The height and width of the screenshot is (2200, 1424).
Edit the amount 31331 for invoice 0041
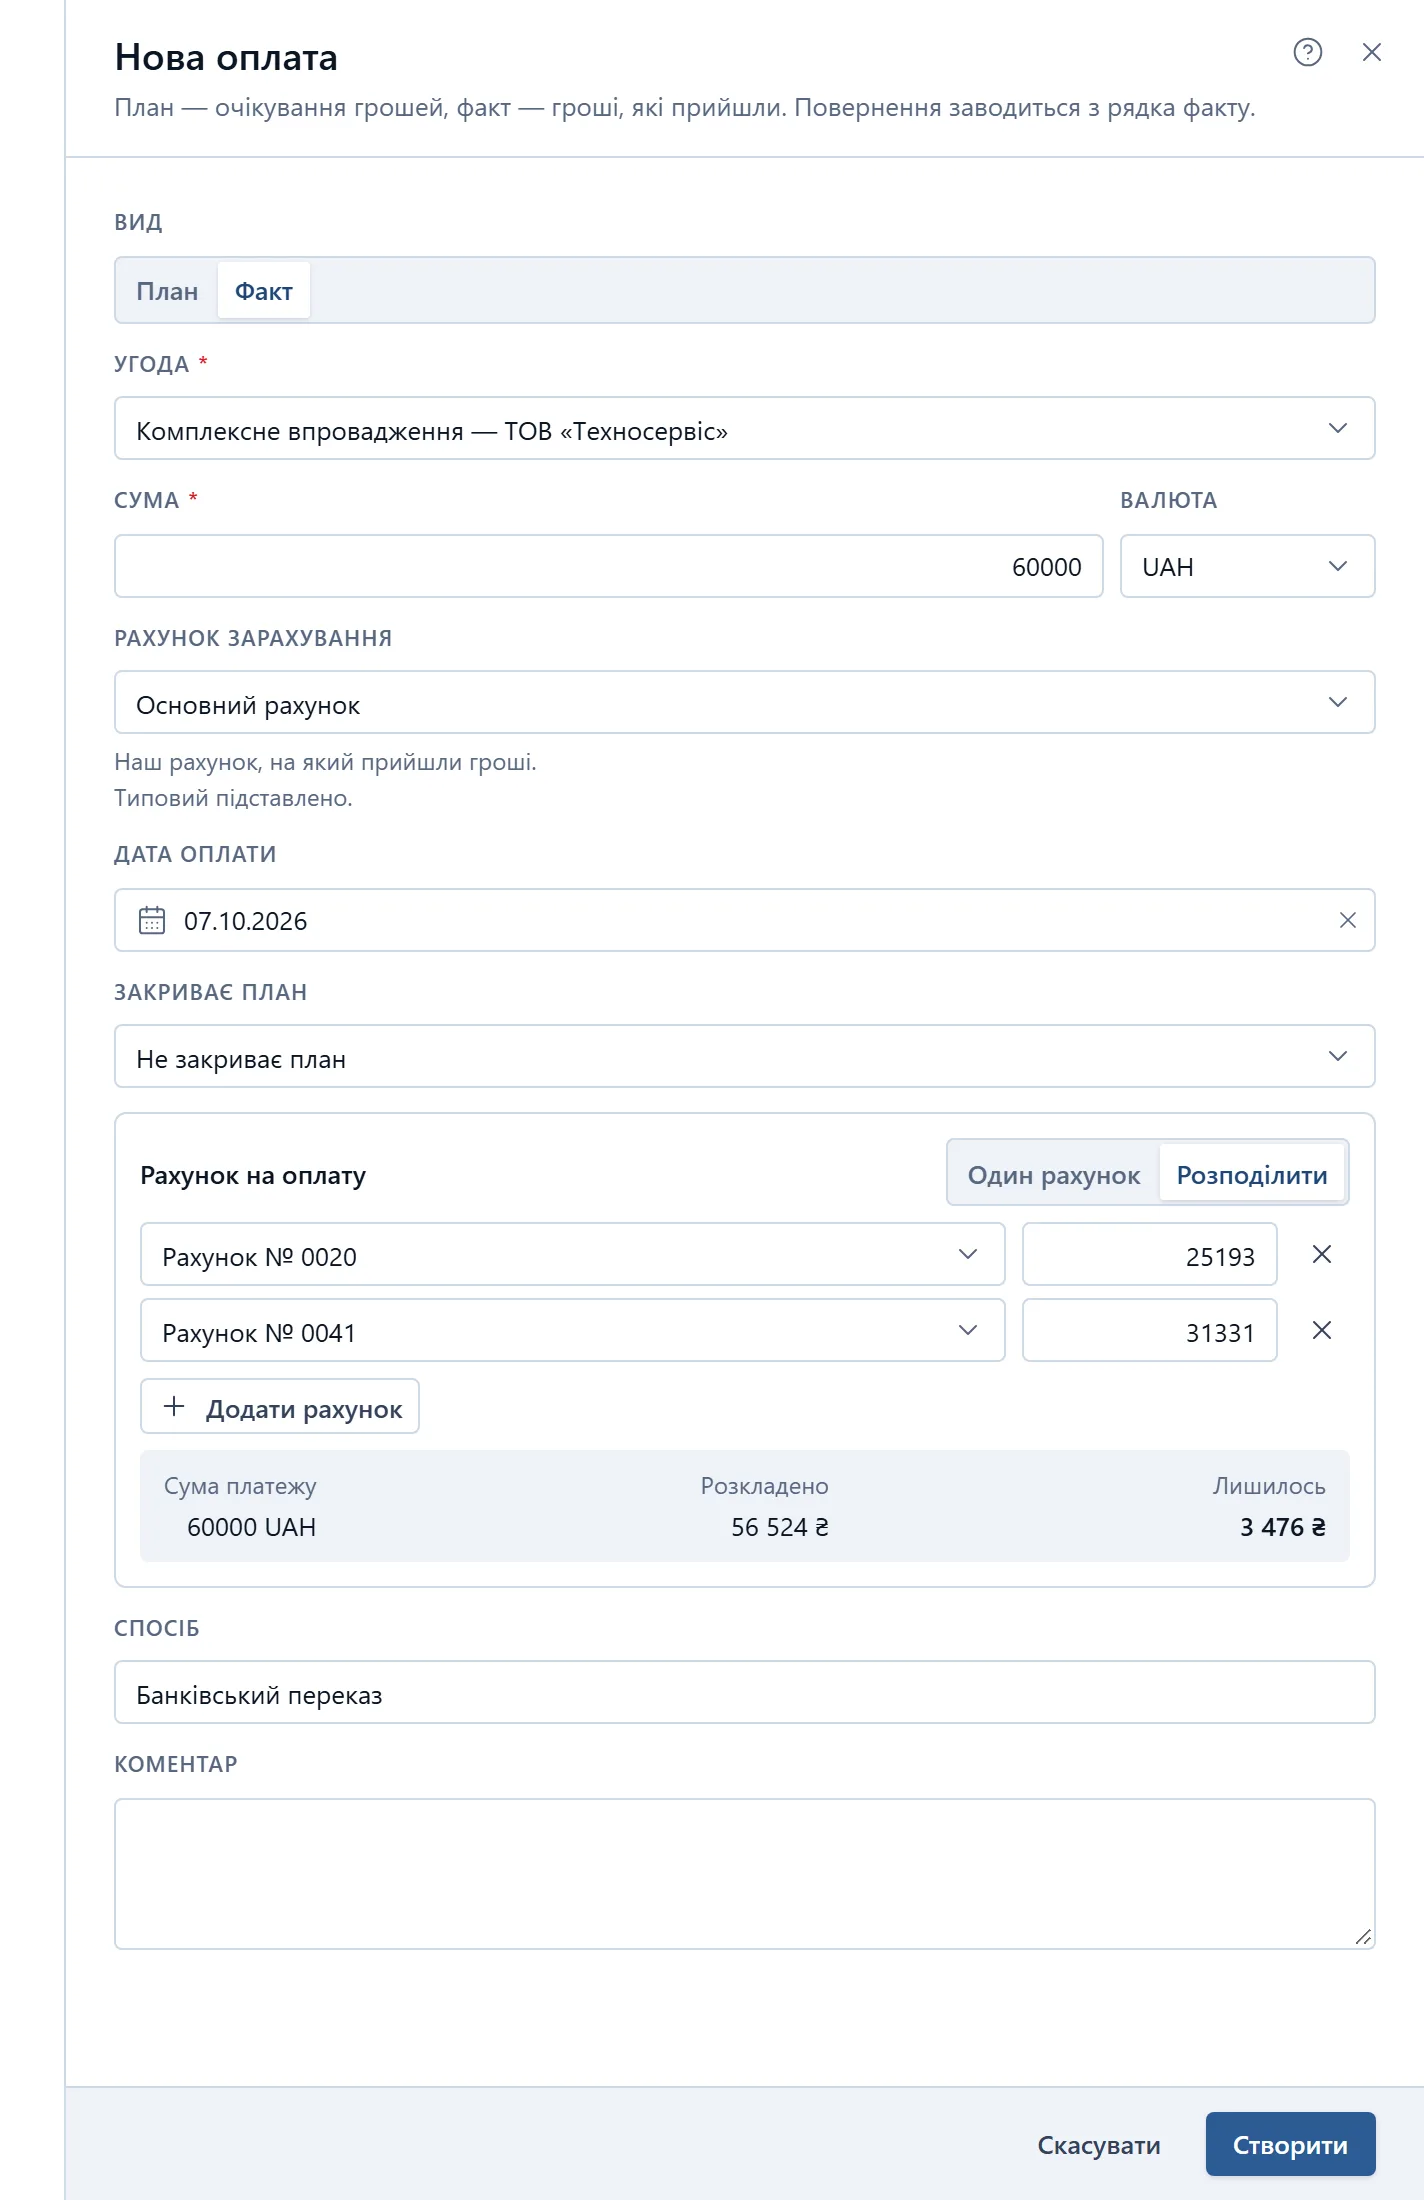click(x=1149, y=1331)
